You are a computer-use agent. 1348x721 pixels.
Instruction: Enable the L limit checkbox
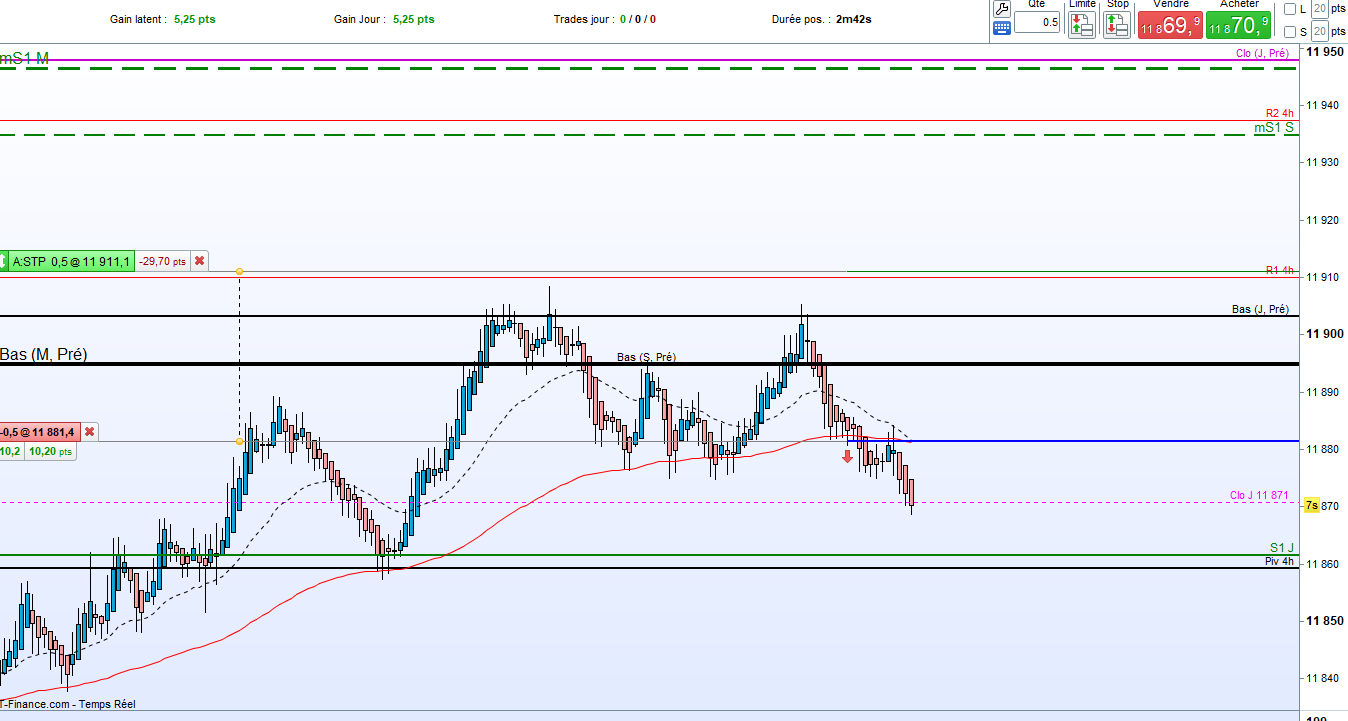[x=1289, y=9]
